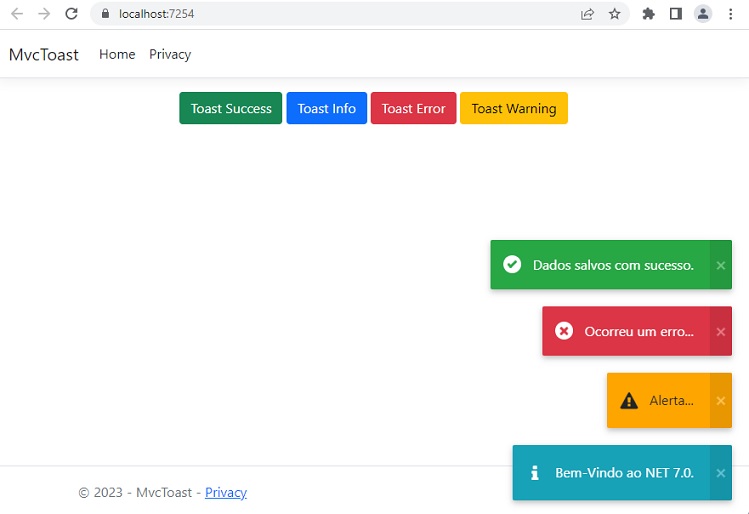This screenshot has width=749, height=514.
Task: Go forward in browser history
Action: tap(44, 14)
